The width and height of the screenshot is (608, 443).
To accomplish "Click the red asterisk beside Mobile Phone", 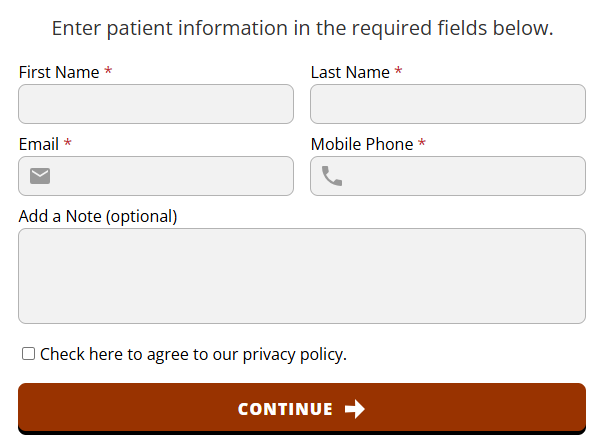I will click(422, 145).
